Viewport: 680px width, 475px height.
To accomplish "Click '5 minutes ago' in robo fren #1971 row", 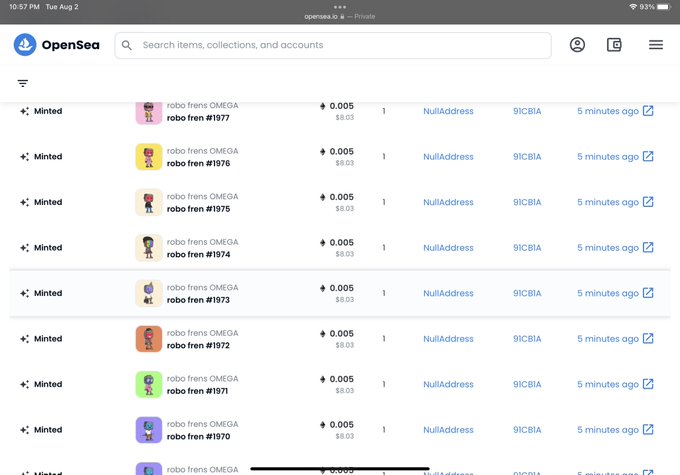I will [x=608, y=384].
